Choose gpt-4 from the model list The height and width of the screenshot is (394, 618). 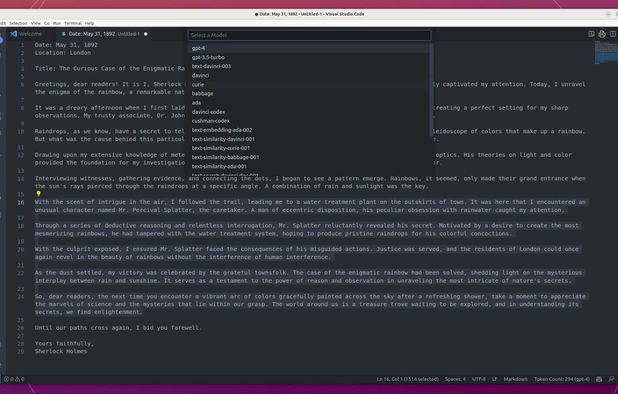pos(309,48)
